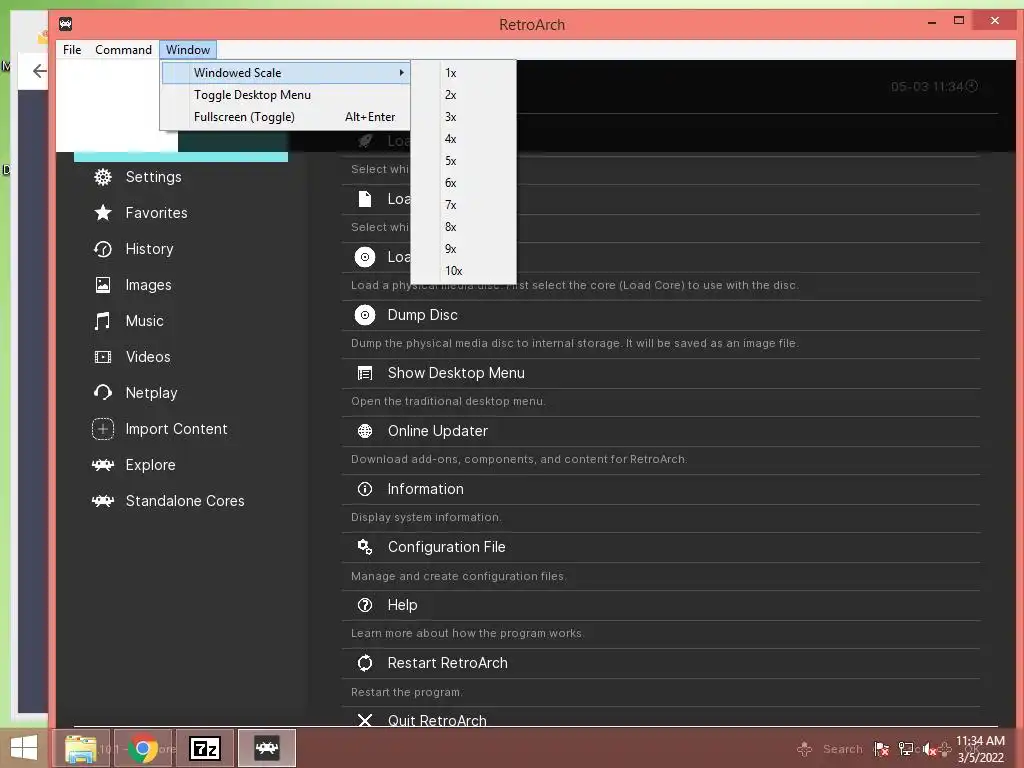Click the Load Content file icon
Screen dimensions: 1024x768
pos(365,199)
